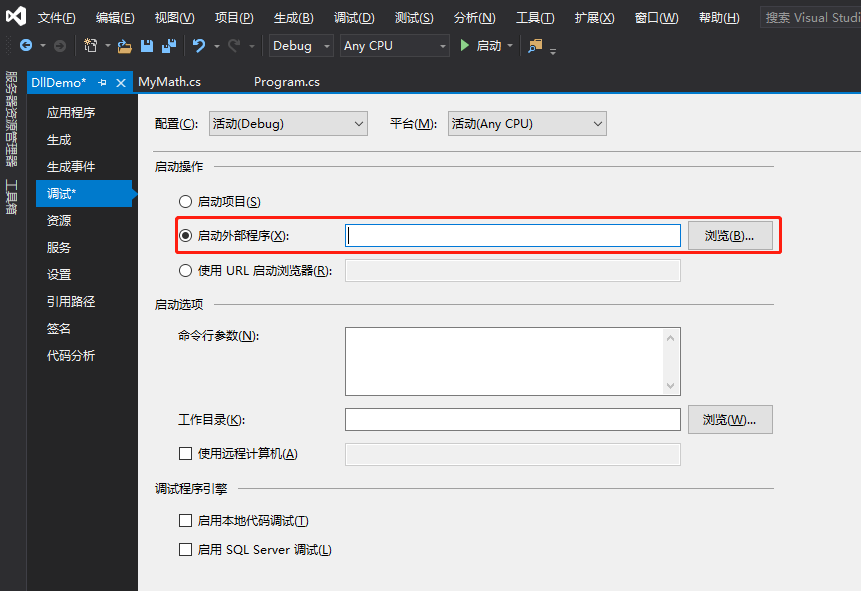
Task: Select the 设置 properties page
Action: (59, 274)
